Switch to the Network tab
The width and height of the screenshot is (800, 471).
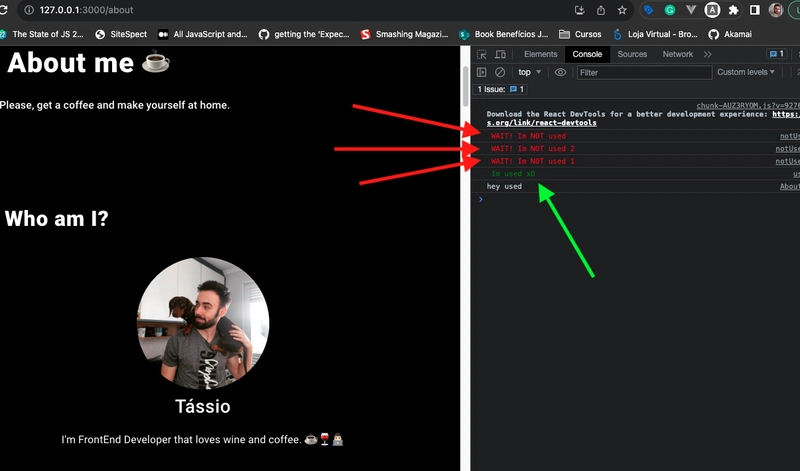[x=677, y=54]
